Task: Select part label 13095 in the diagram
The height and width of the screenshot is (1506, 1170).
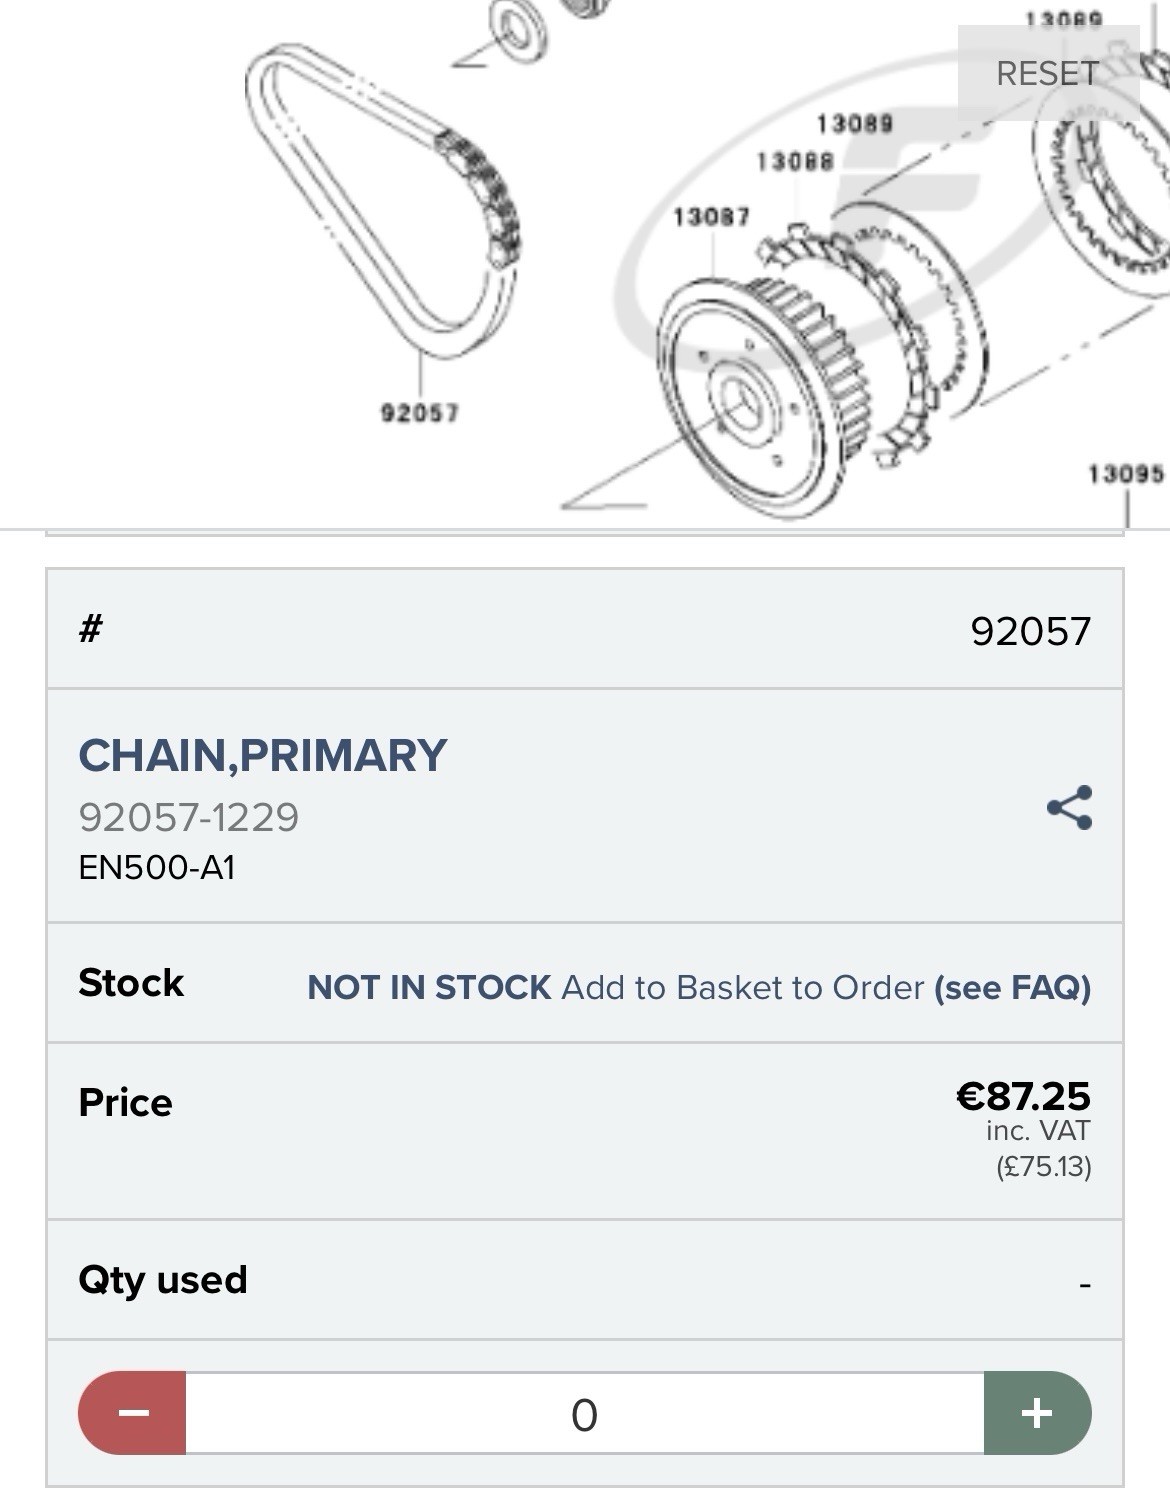Action: click(x=1126, y=472)
